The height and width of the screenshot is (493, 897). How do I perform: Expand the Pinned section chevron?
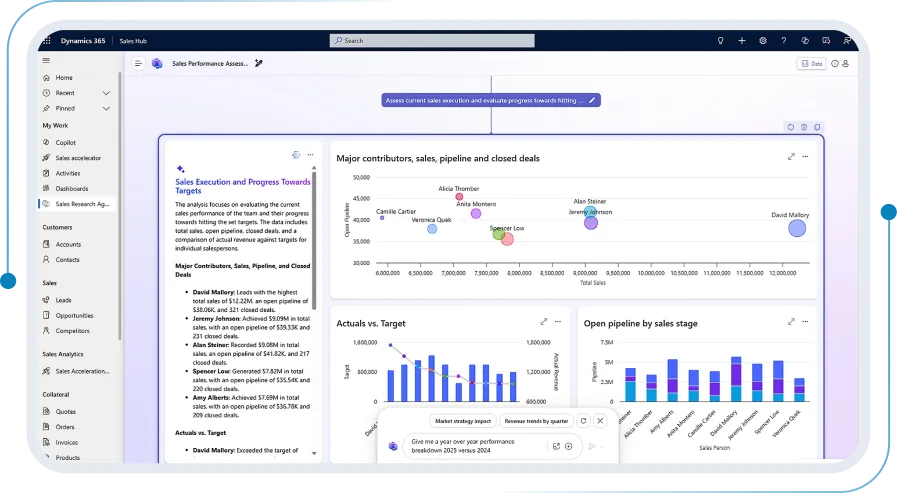click(106, 108)
